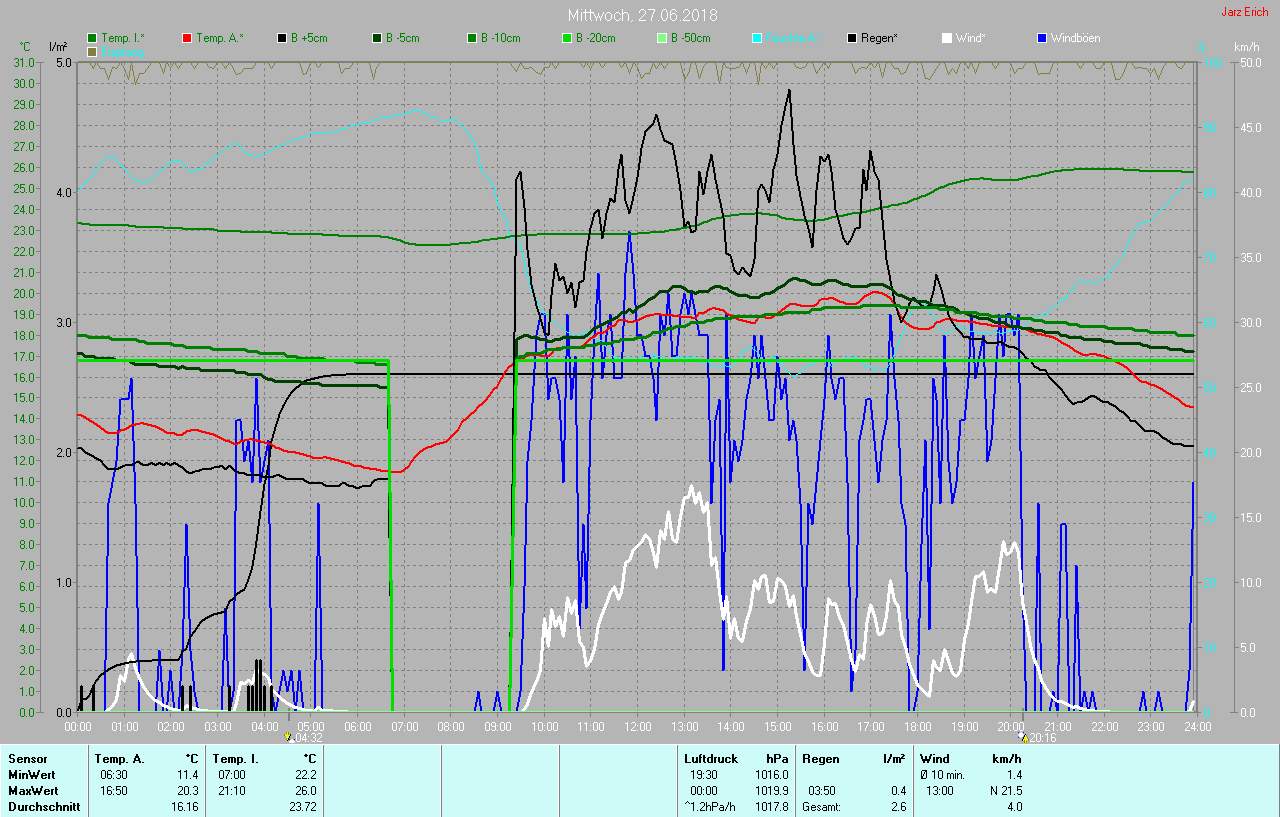1280x817 pixels.
Task: Click the 'Gesamt:' rain total label
Action: pyautogui.click(x=821, y=807)
